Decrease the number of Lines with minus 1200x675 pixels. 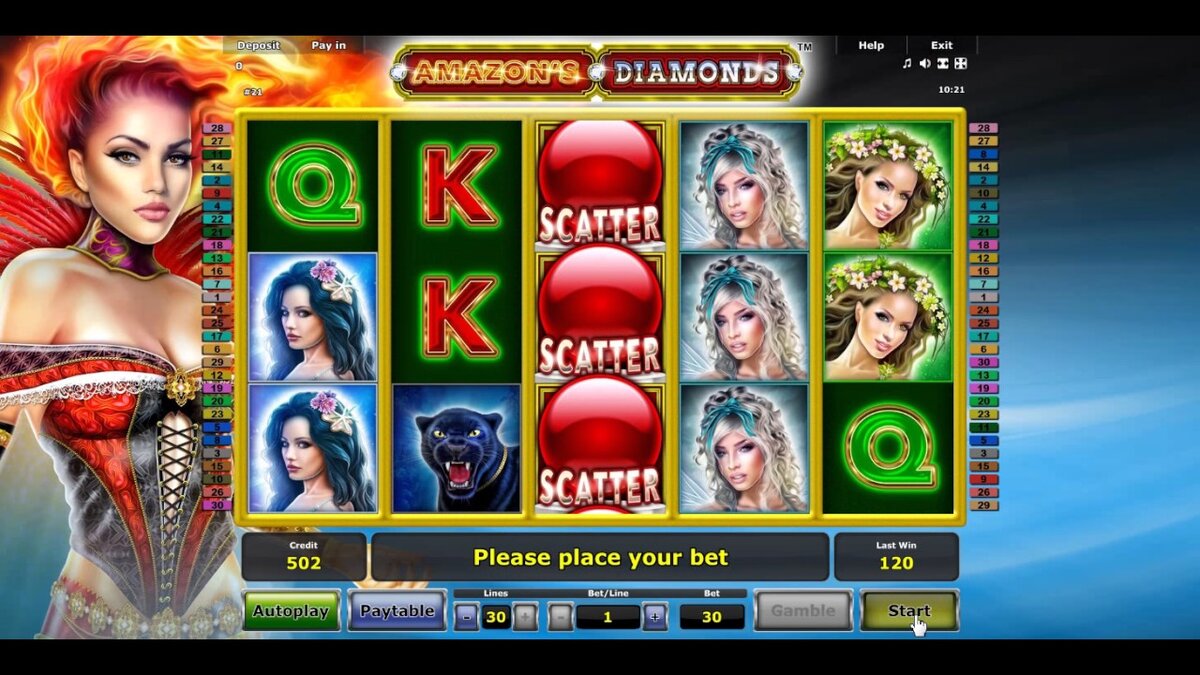click(467, 617)
